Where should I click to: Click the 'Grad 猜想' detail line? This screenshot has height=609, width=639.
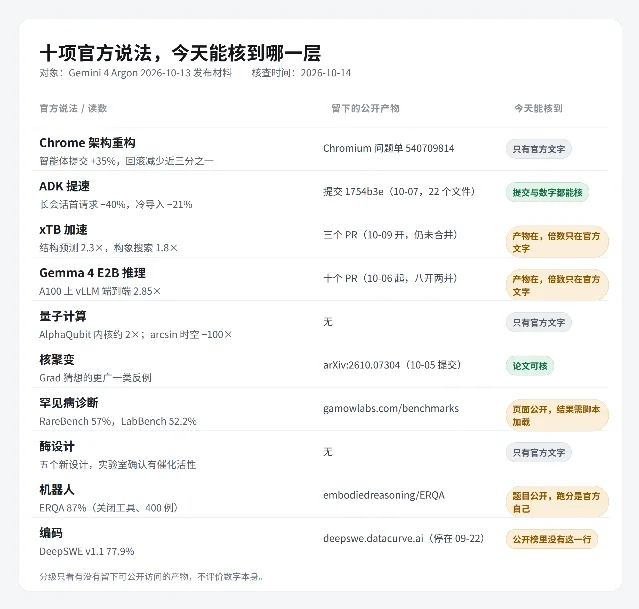(95, 378)
